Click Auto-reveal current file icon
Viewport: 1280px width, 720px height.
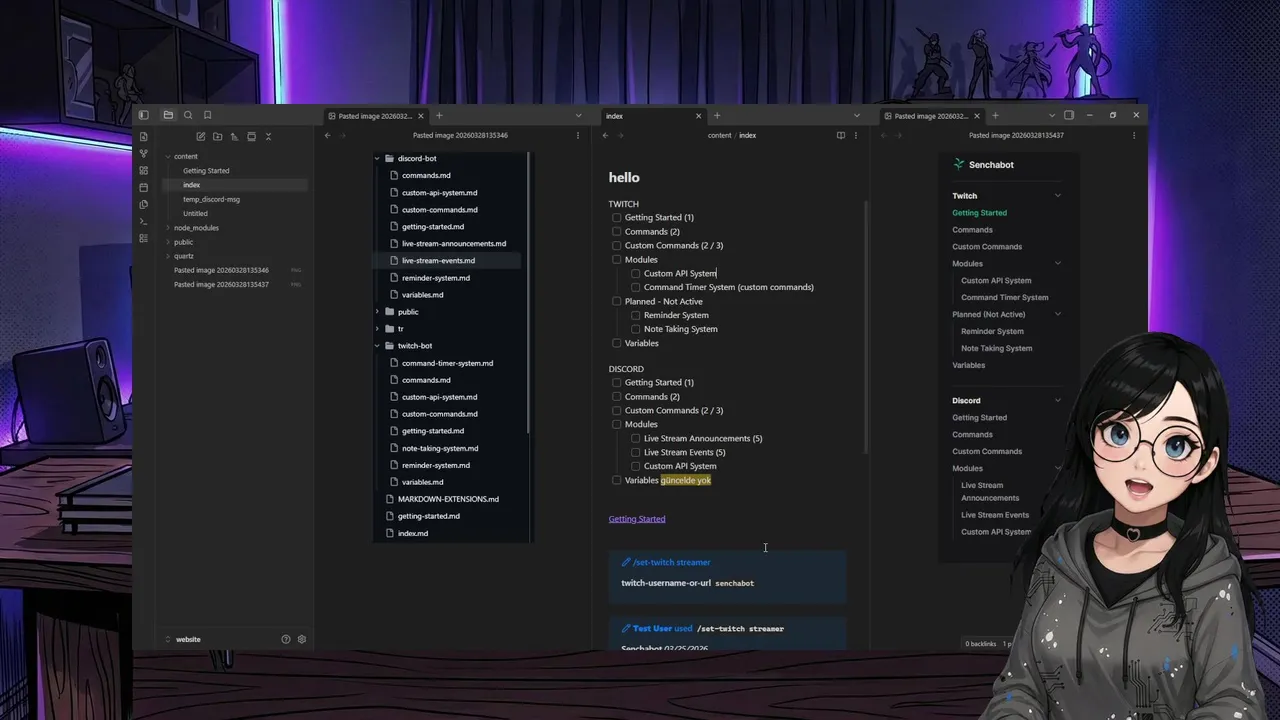[251, 136]
